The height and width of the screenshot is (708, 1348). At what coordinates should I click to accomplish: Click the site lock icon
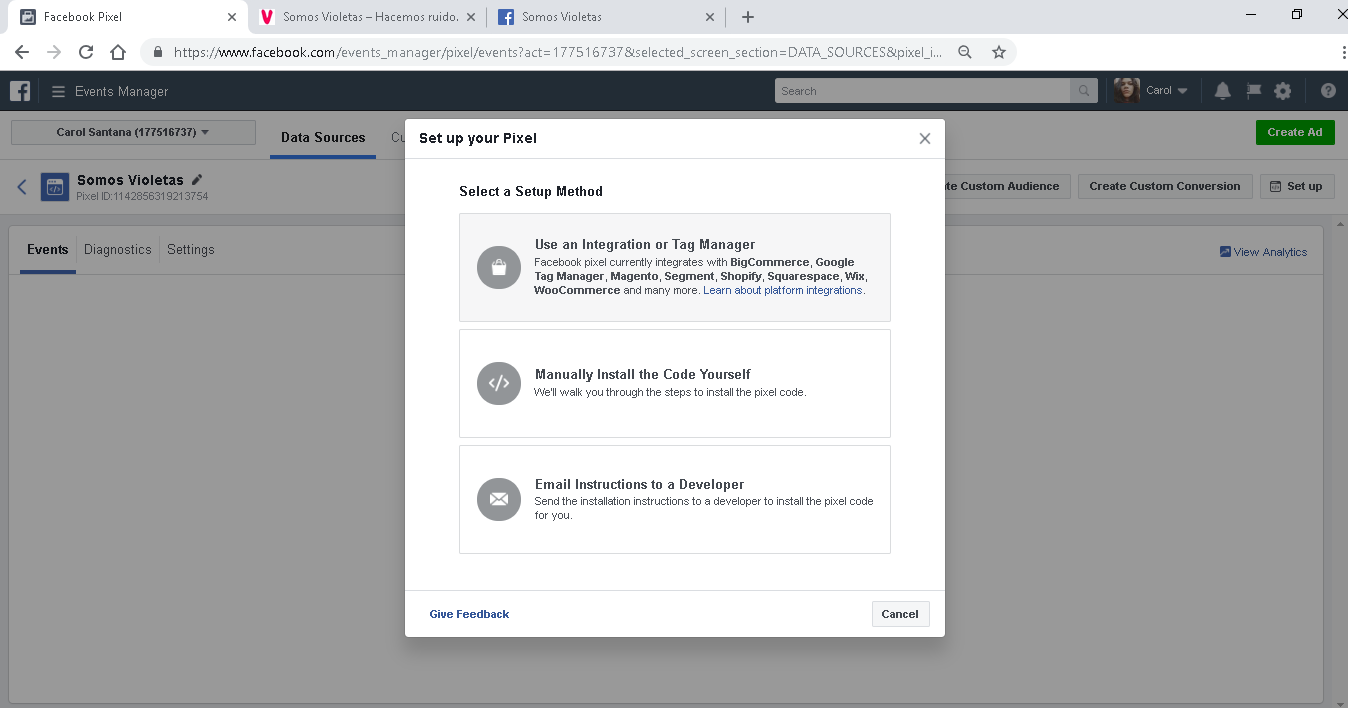pos(158,52)
